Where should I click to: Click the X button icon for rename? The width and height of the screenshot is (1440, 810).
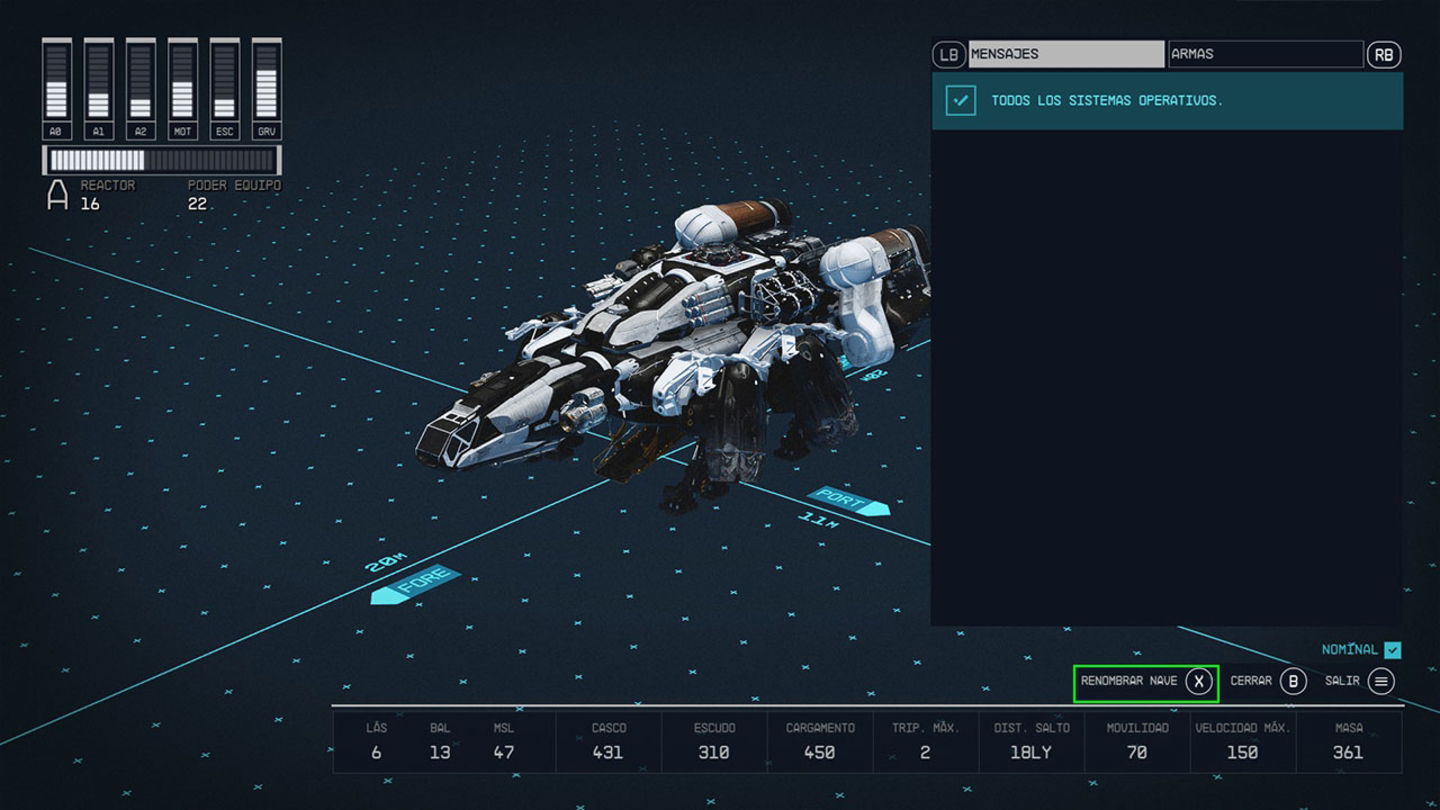click(1199, 682)
